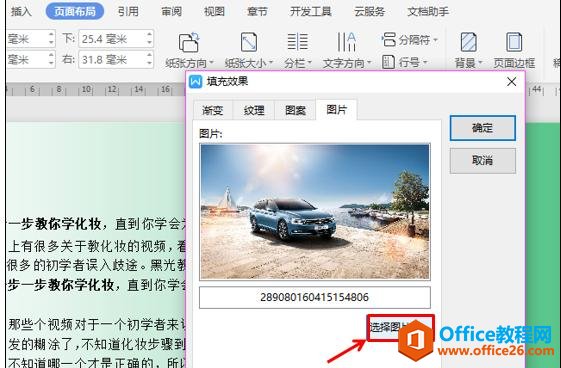Switch to the 纹理 tab in dialog
This screenshot has width=561, height=368.
[254, 110]
